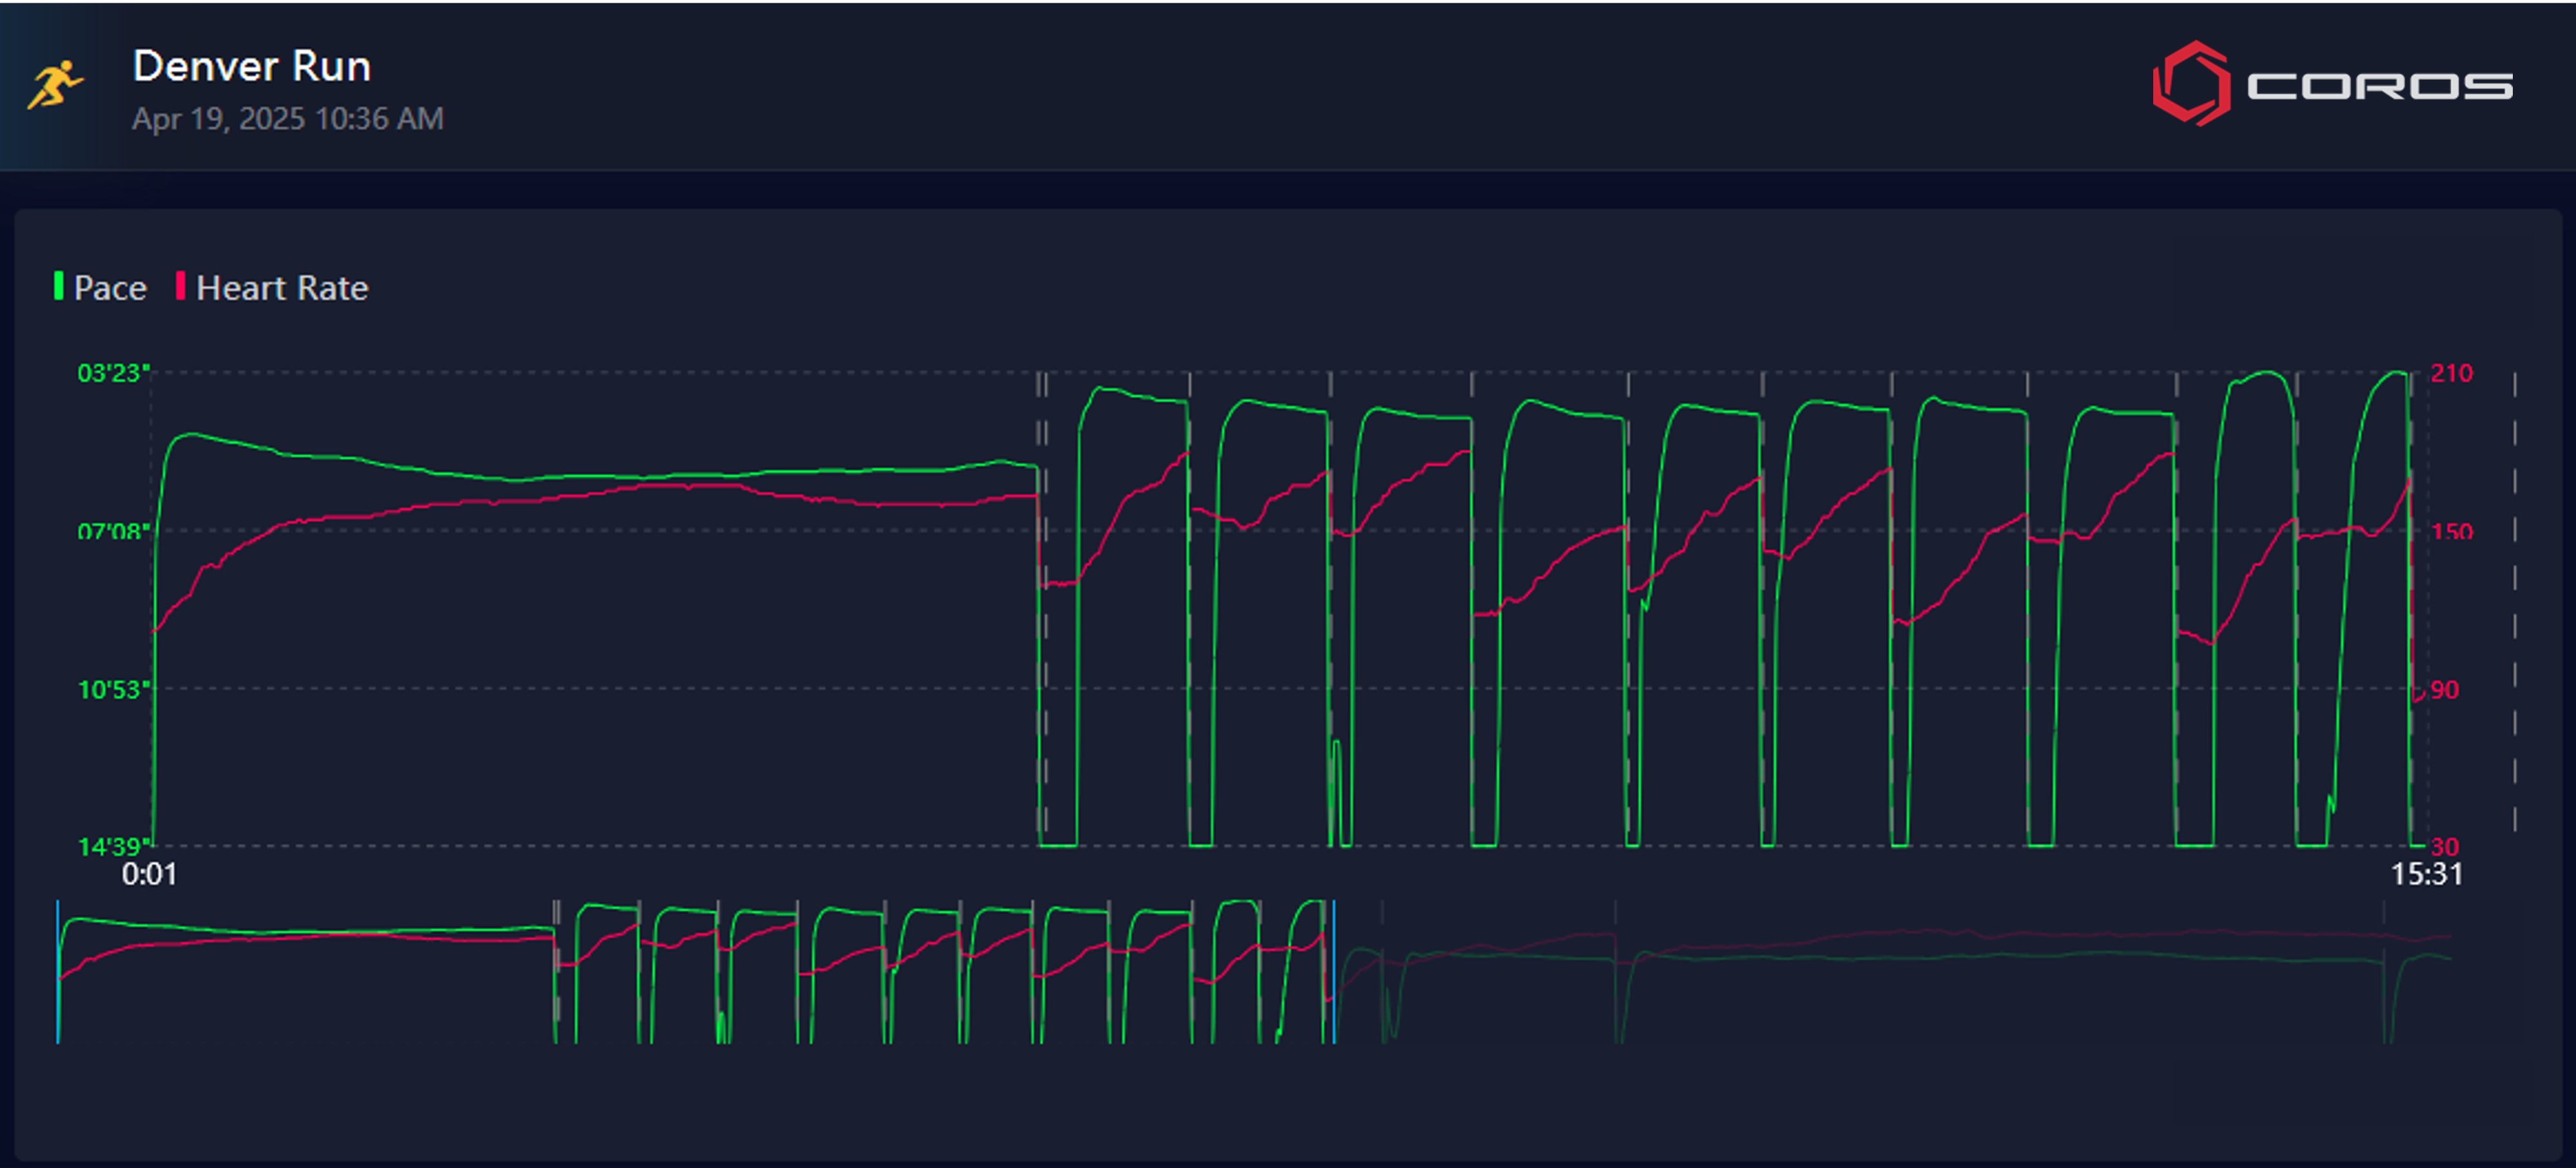Screen dimensions: 2576x1168
Task: Click the 07'08" pace axis label
Action: (113, 531)
